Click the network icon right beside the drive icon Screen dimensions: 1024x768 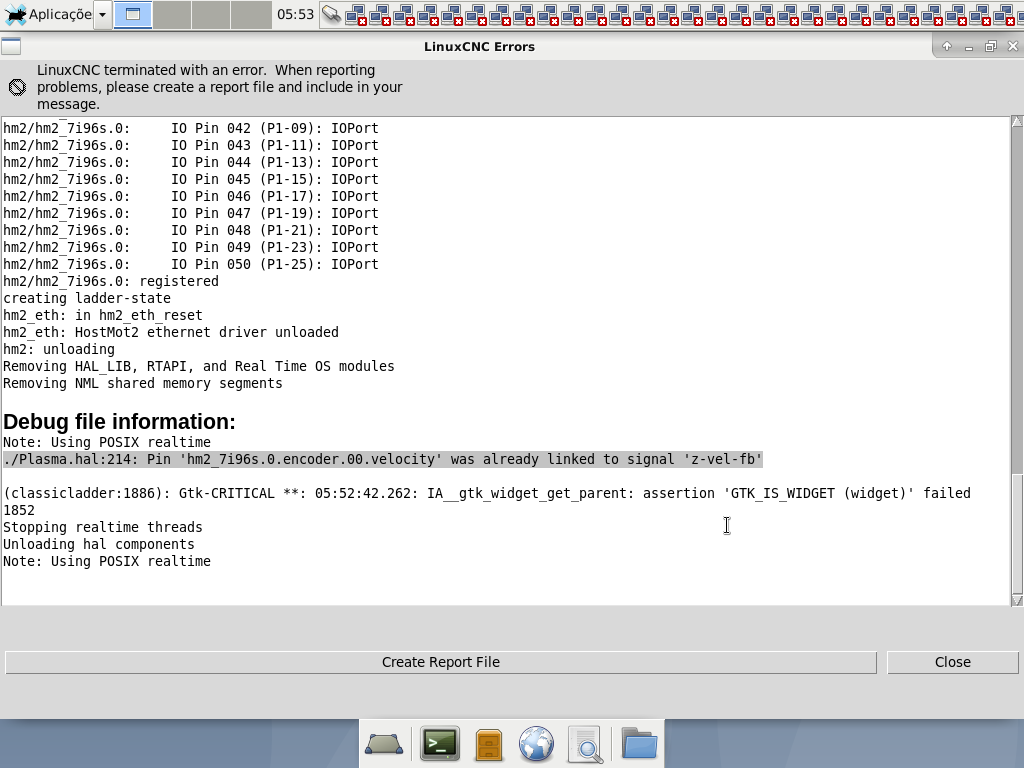click(355, 14)
